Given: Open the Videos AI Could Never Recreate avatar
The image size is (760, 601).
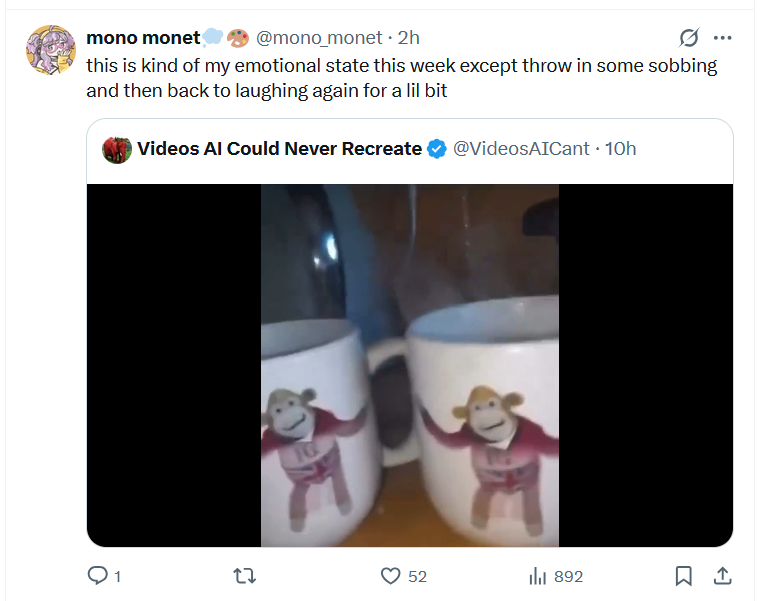Looking at the screenshot, I should [117, 150].
